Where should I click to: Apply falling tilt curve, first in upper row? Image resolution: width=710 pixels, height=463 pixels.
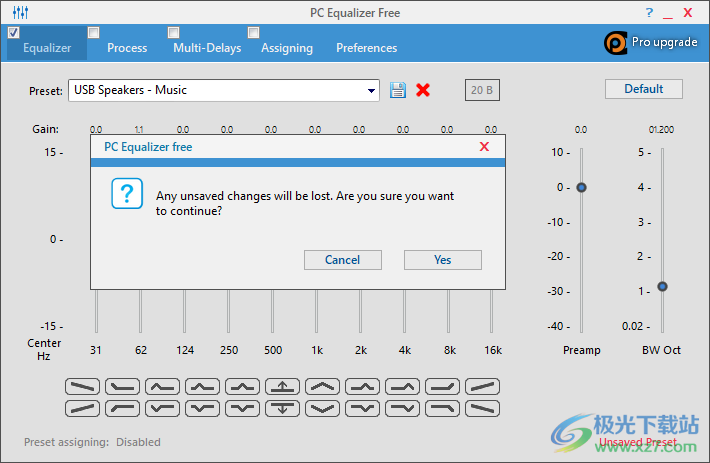coord(82,387)
